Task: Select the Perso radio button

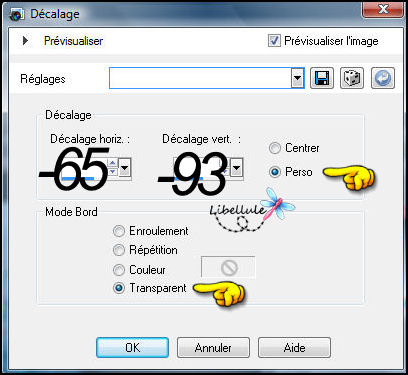Action: pyautogui.click(x=275, y=172)
